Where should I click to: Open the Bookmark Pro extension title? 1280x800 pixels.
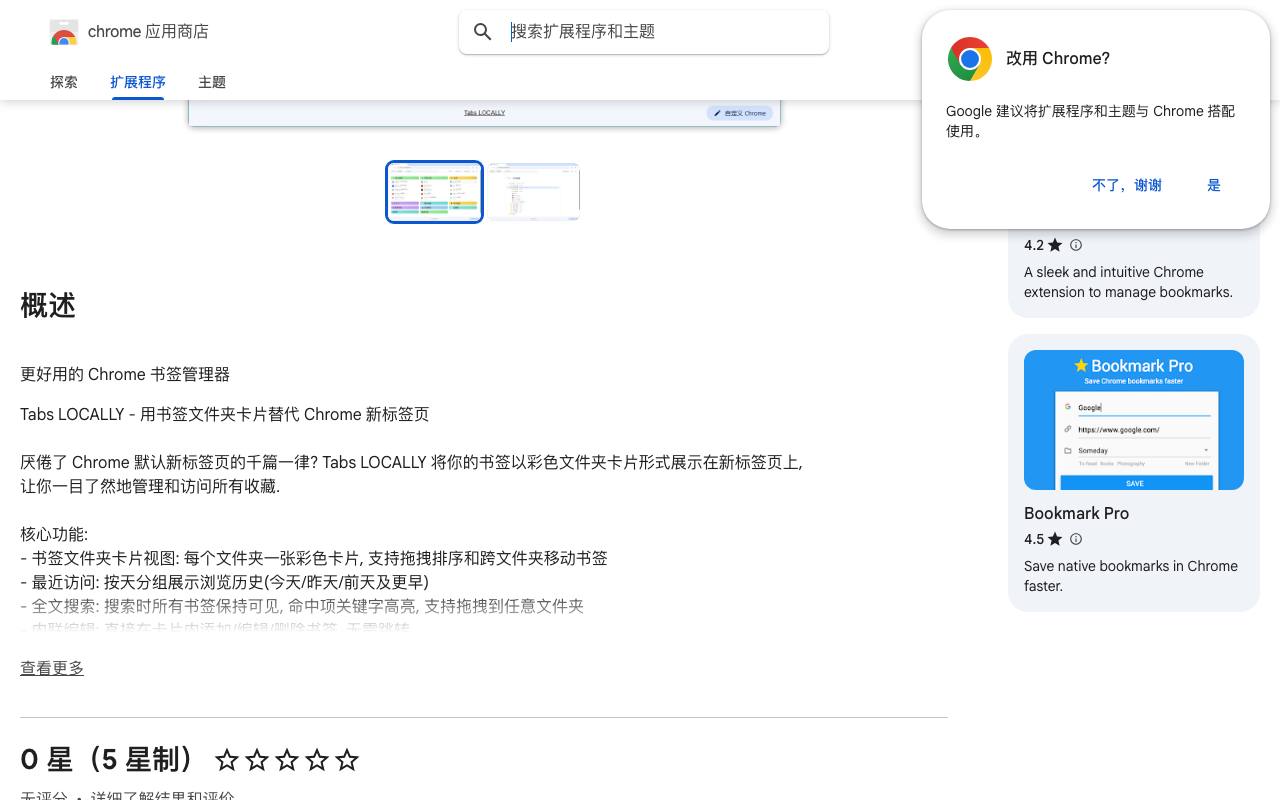point(1076,513)
